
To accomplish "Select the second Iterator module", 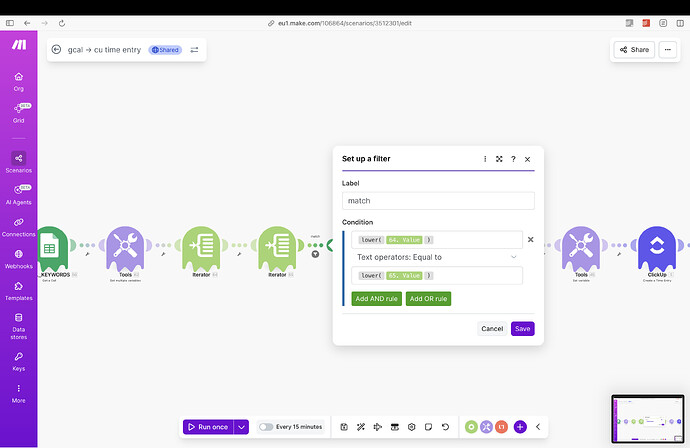I will pos(277,249).
